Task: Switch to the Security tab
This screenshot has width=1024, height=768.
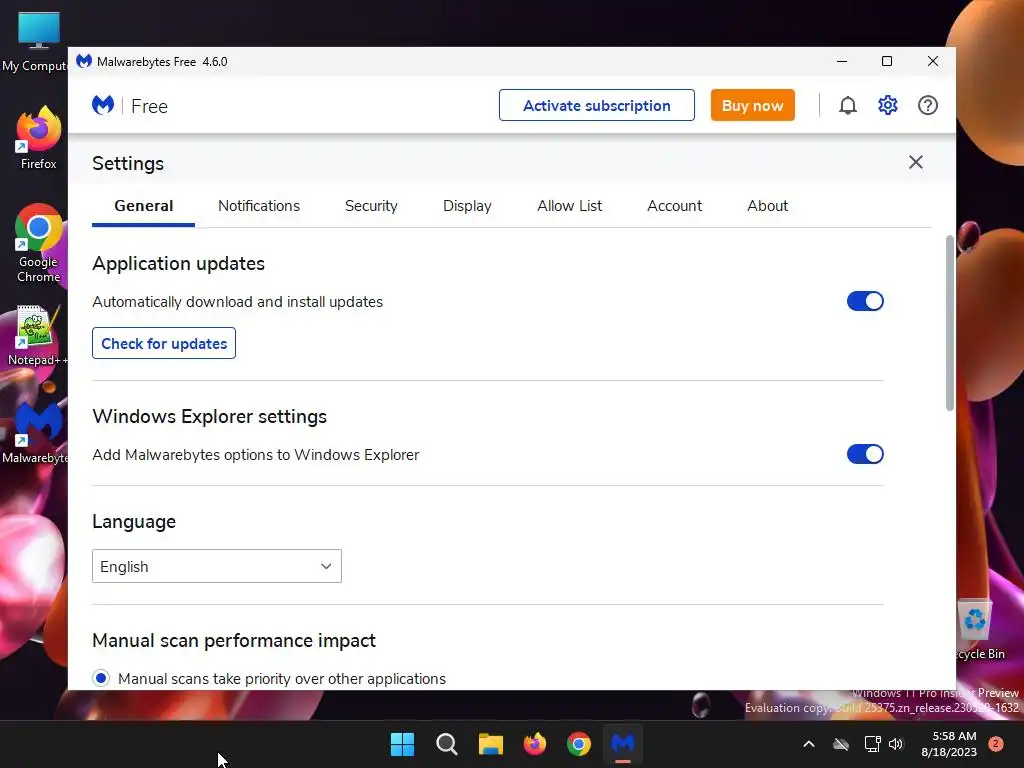Action: 371,206
